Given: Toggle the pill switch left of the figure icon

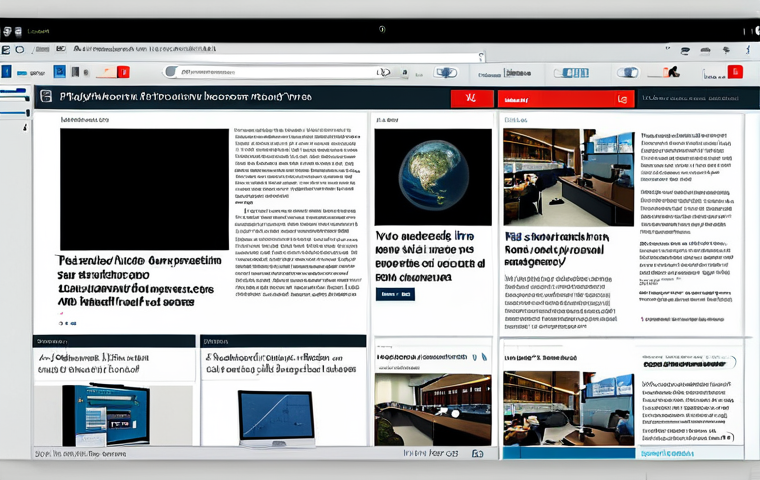Looking at the screenshot, I should point(628,73).
